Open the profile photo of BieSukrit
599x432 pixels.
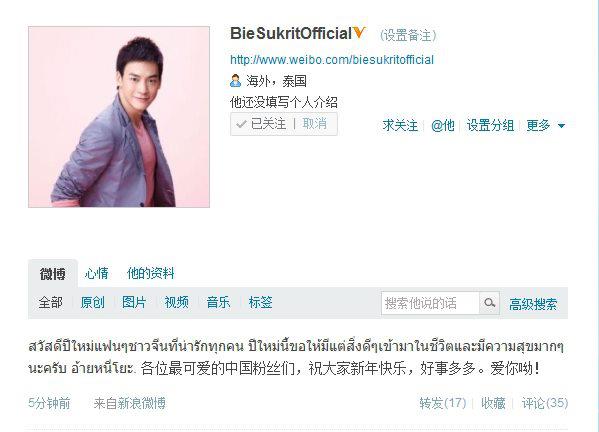coord(119,117)
